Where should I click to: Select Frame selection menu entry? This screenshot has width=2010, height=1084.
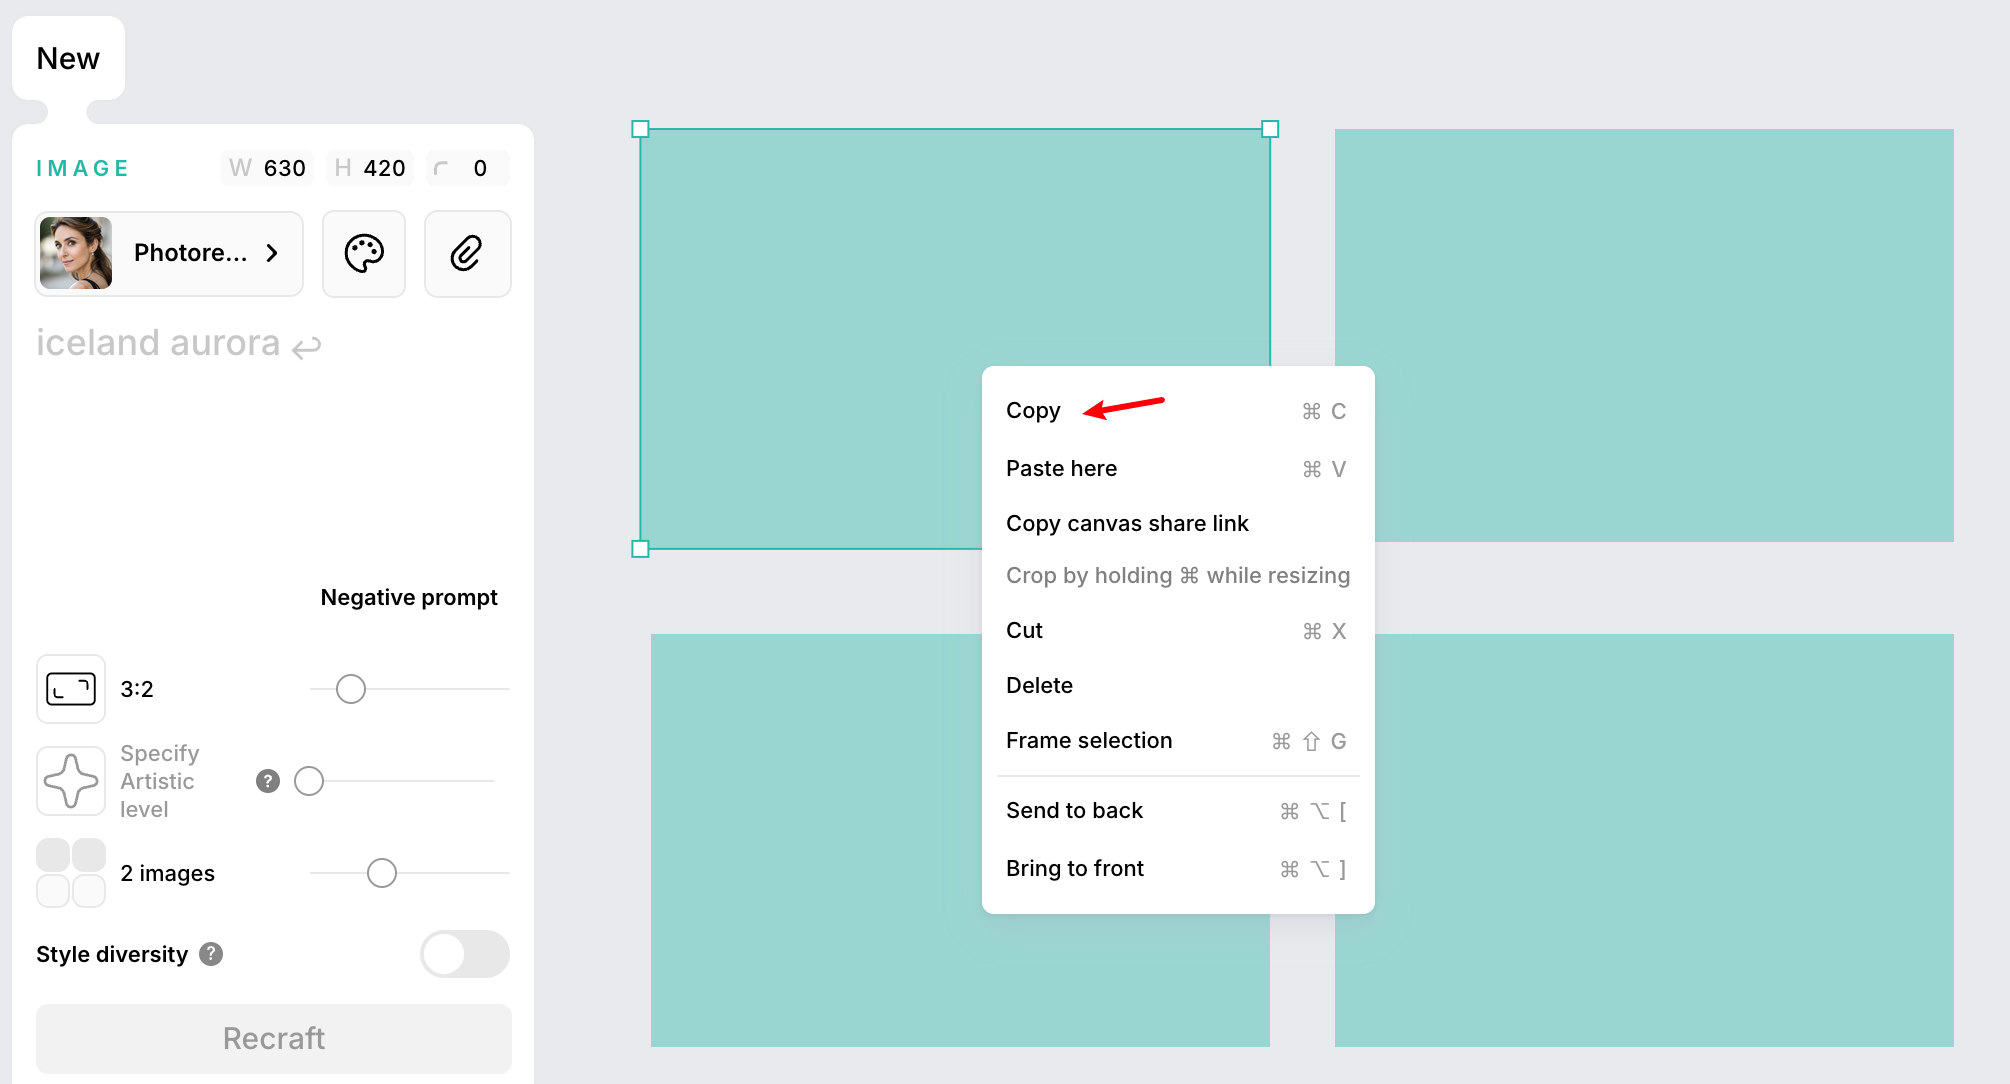(x=1089, y=741)
